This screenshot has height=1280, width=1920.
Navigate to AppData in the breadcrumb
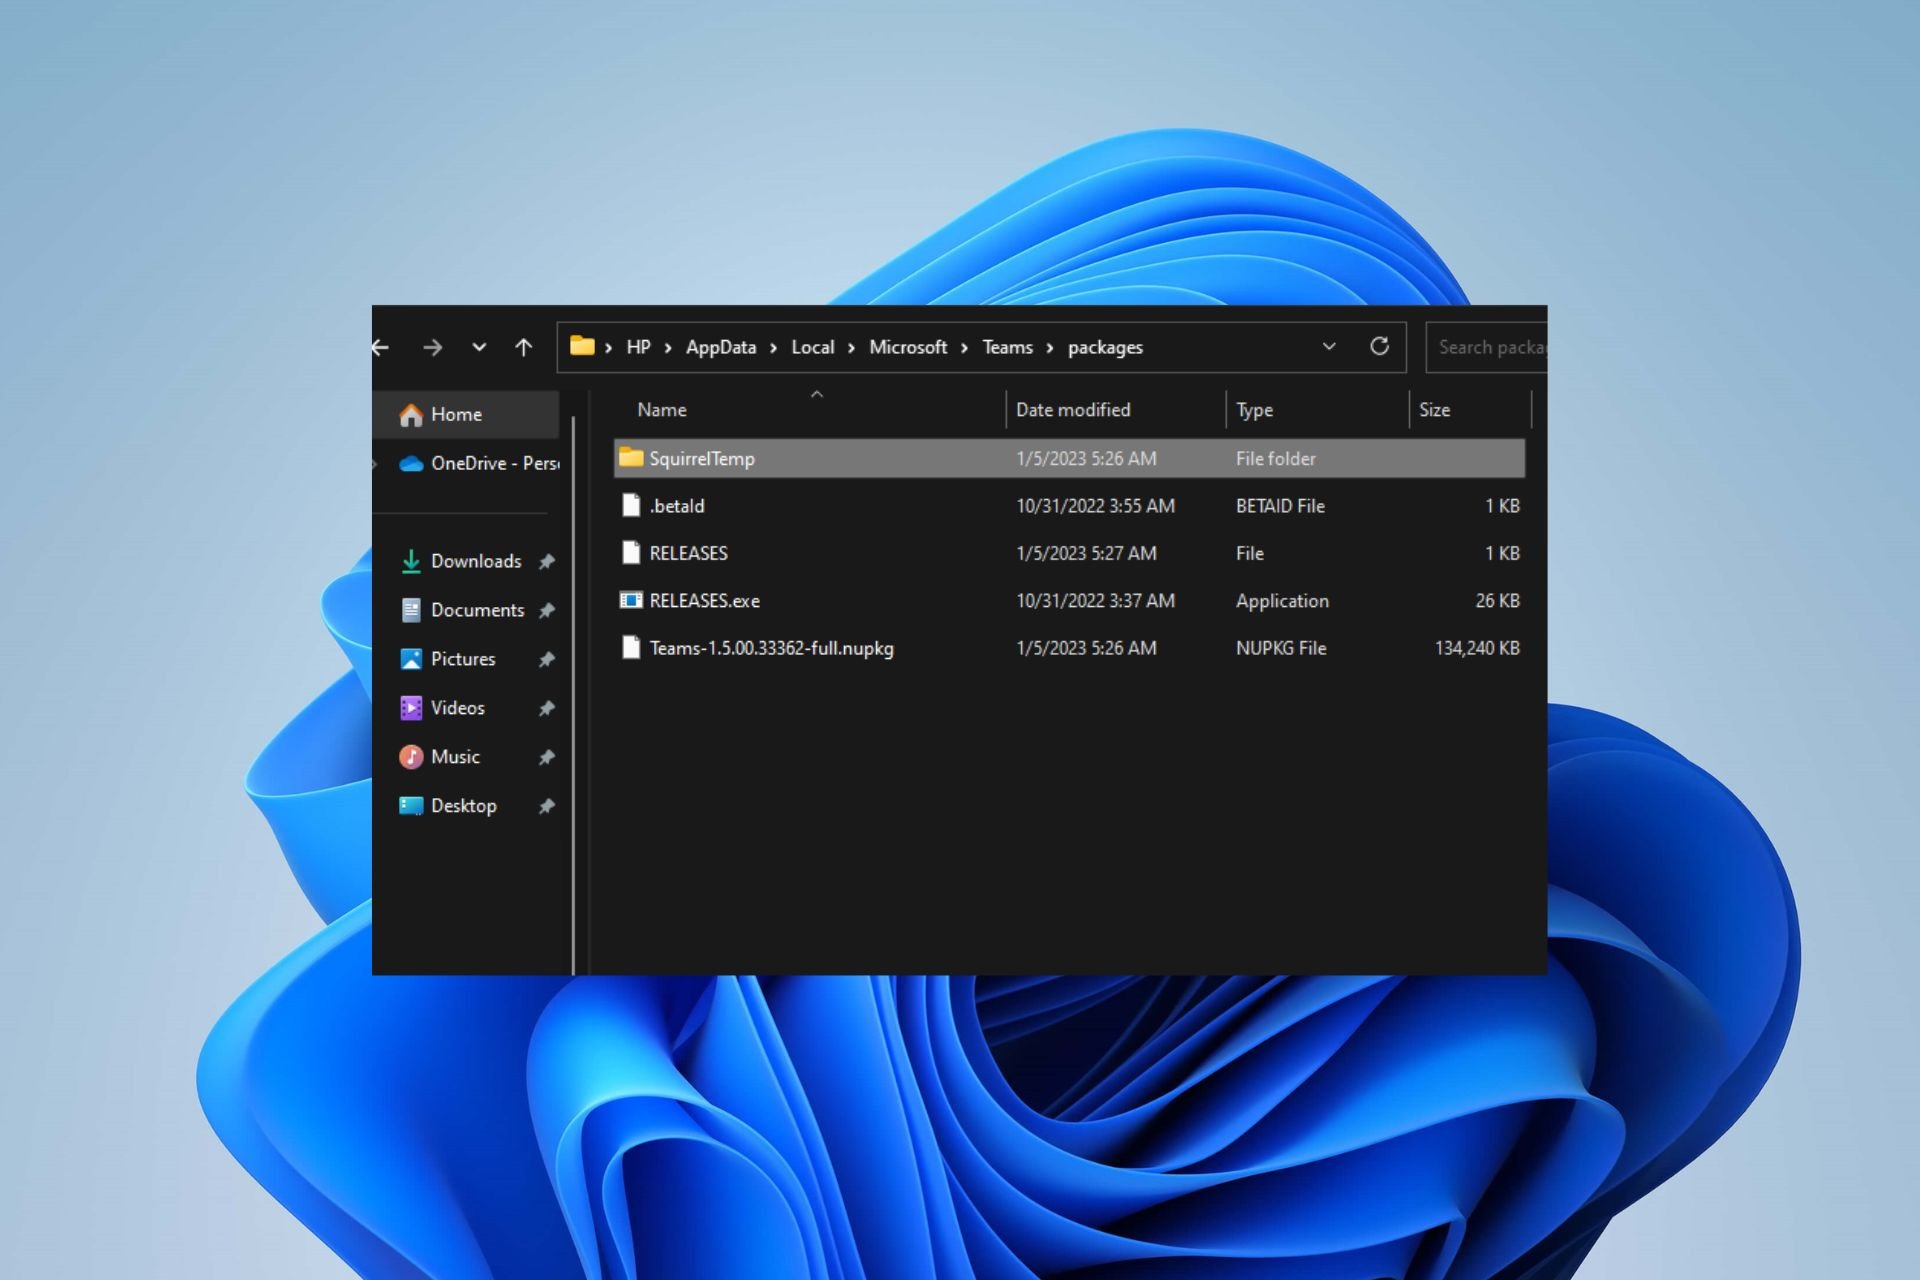(720, 347)
